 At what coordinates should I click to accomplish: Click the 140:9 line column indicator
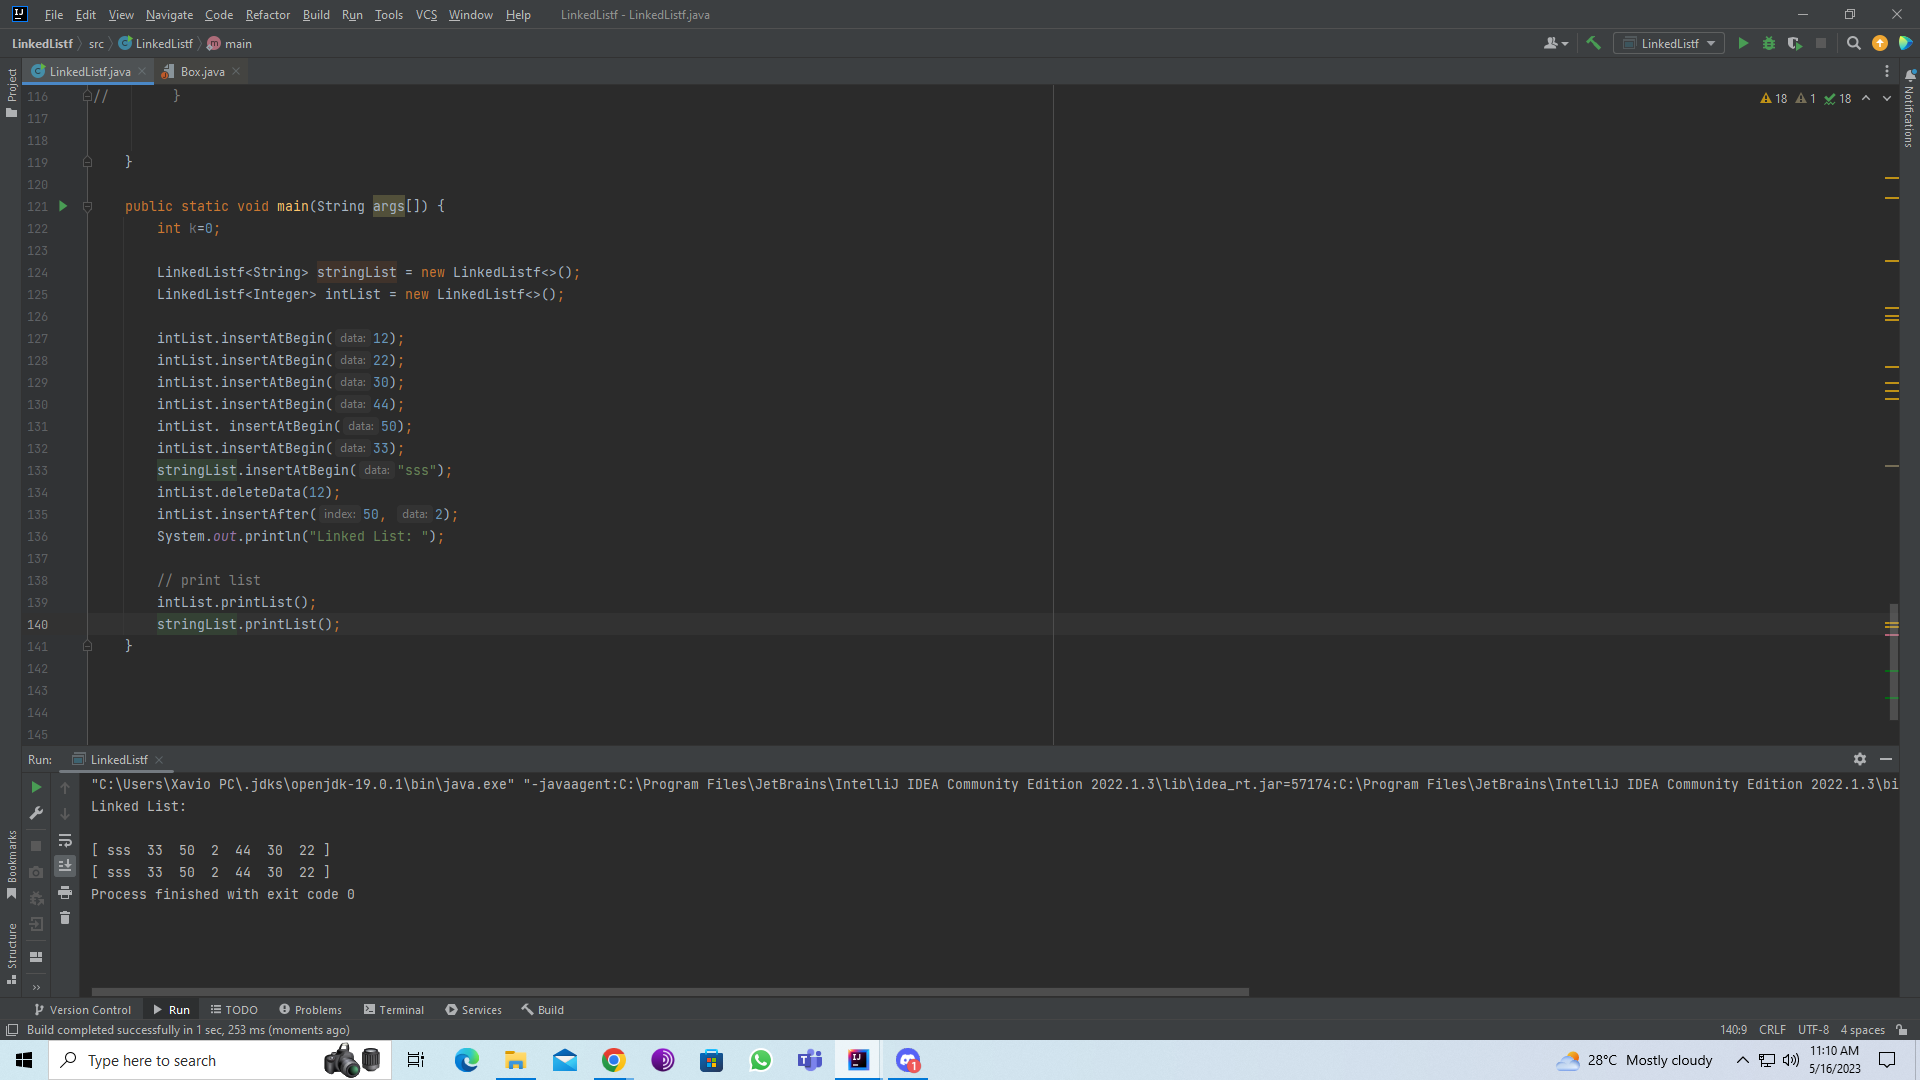point(1733,1030)
